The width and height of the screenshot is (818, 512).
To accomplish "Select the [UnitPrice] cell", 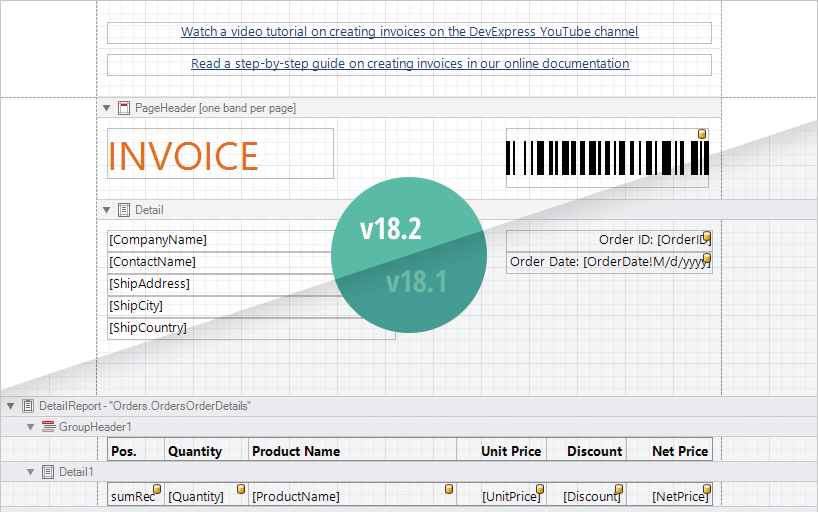I will 501,495.
